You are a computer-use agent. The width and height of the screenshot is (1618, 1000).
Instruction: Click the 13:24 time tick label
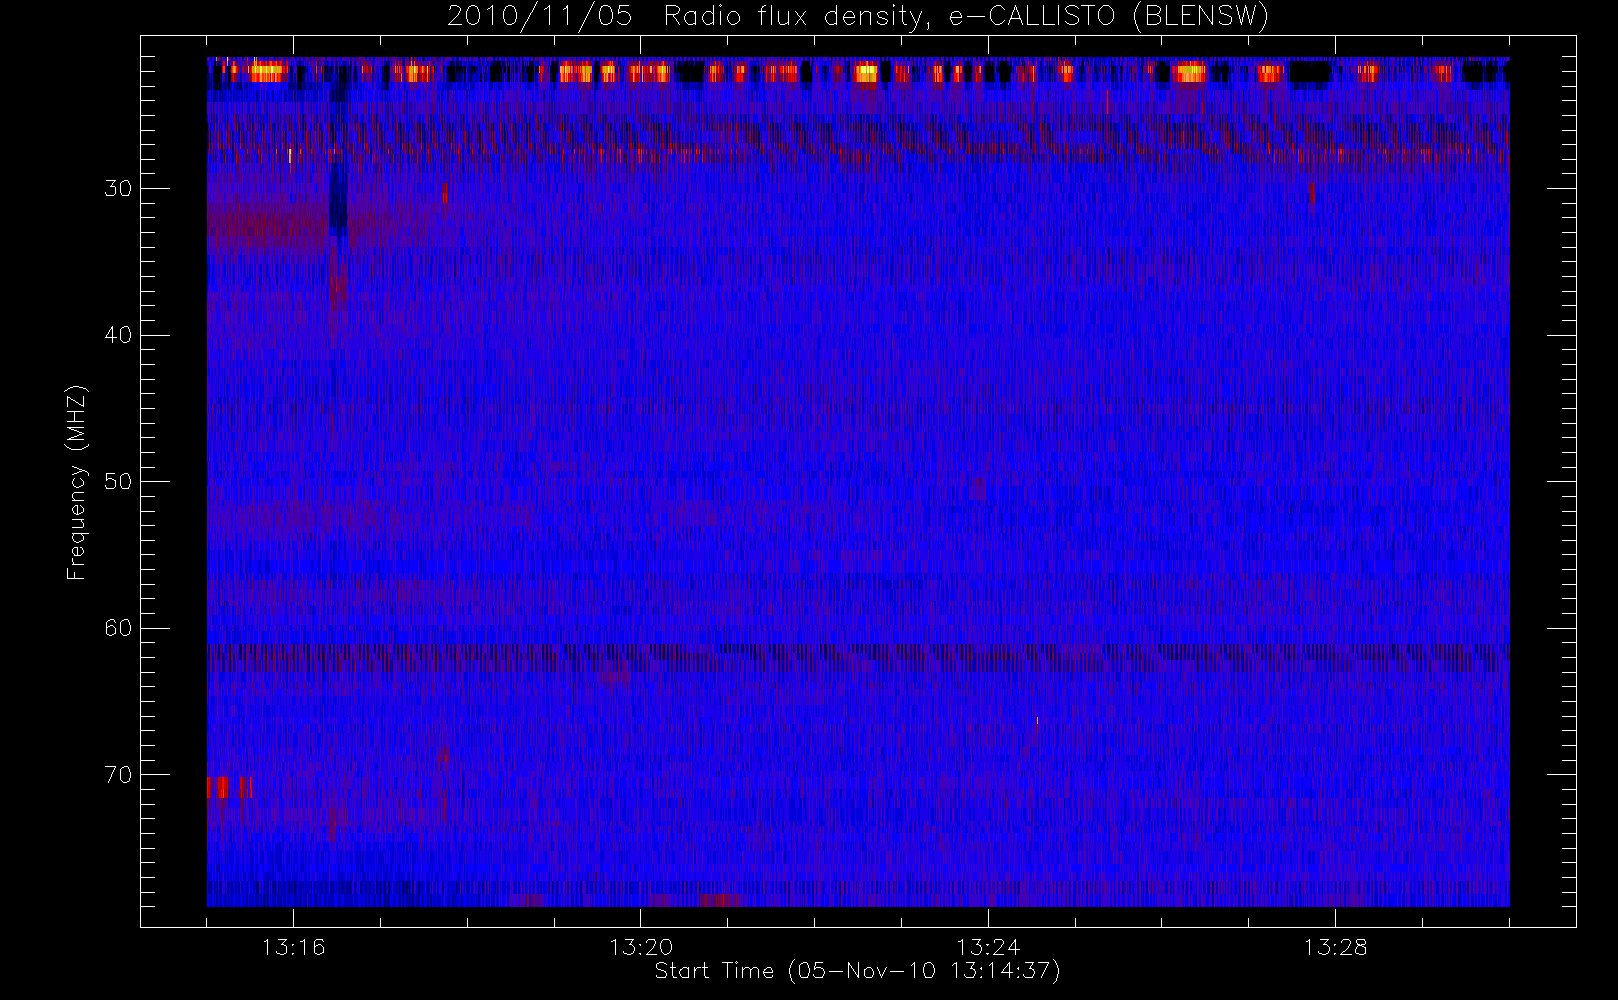[x=988, y=947]
